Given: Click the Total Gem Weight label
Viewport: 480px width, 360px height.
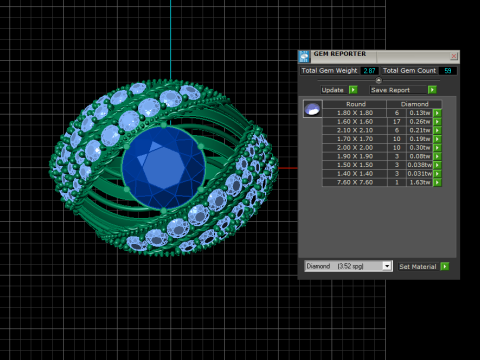Looking at the screenshot, I should [329, 71].
